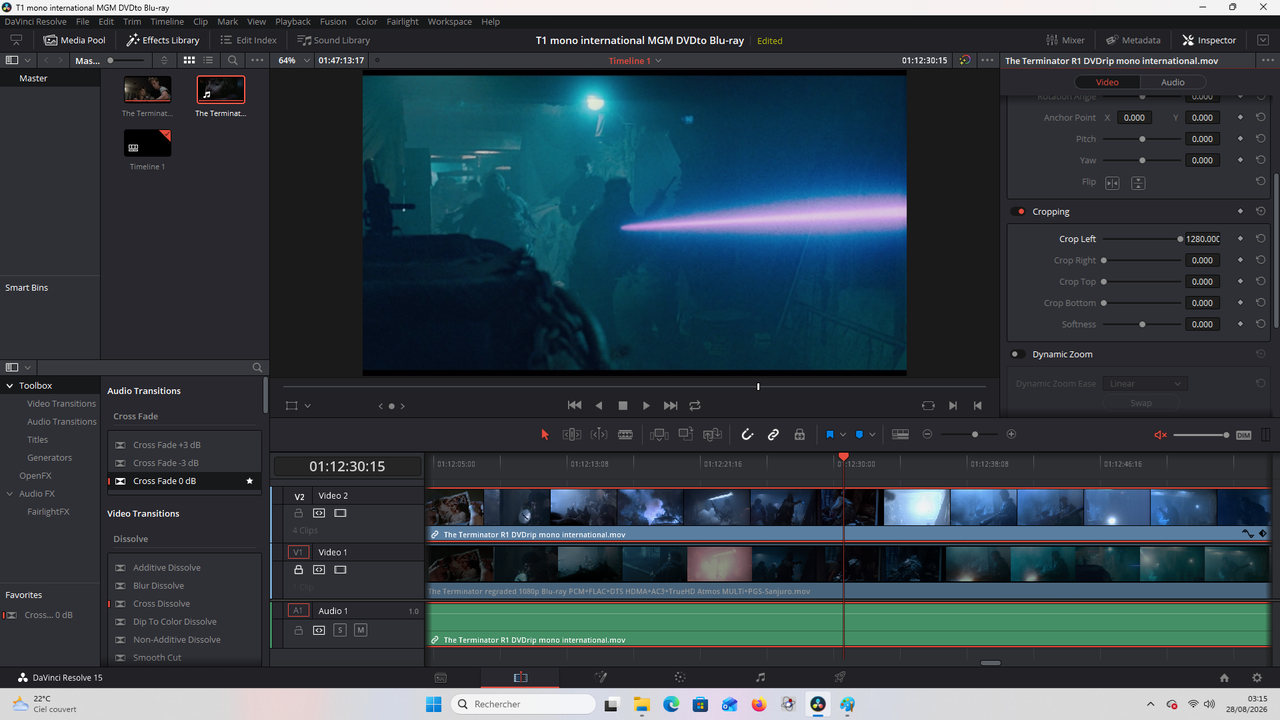Toggle the Media Pool panel button

point(74,40)
